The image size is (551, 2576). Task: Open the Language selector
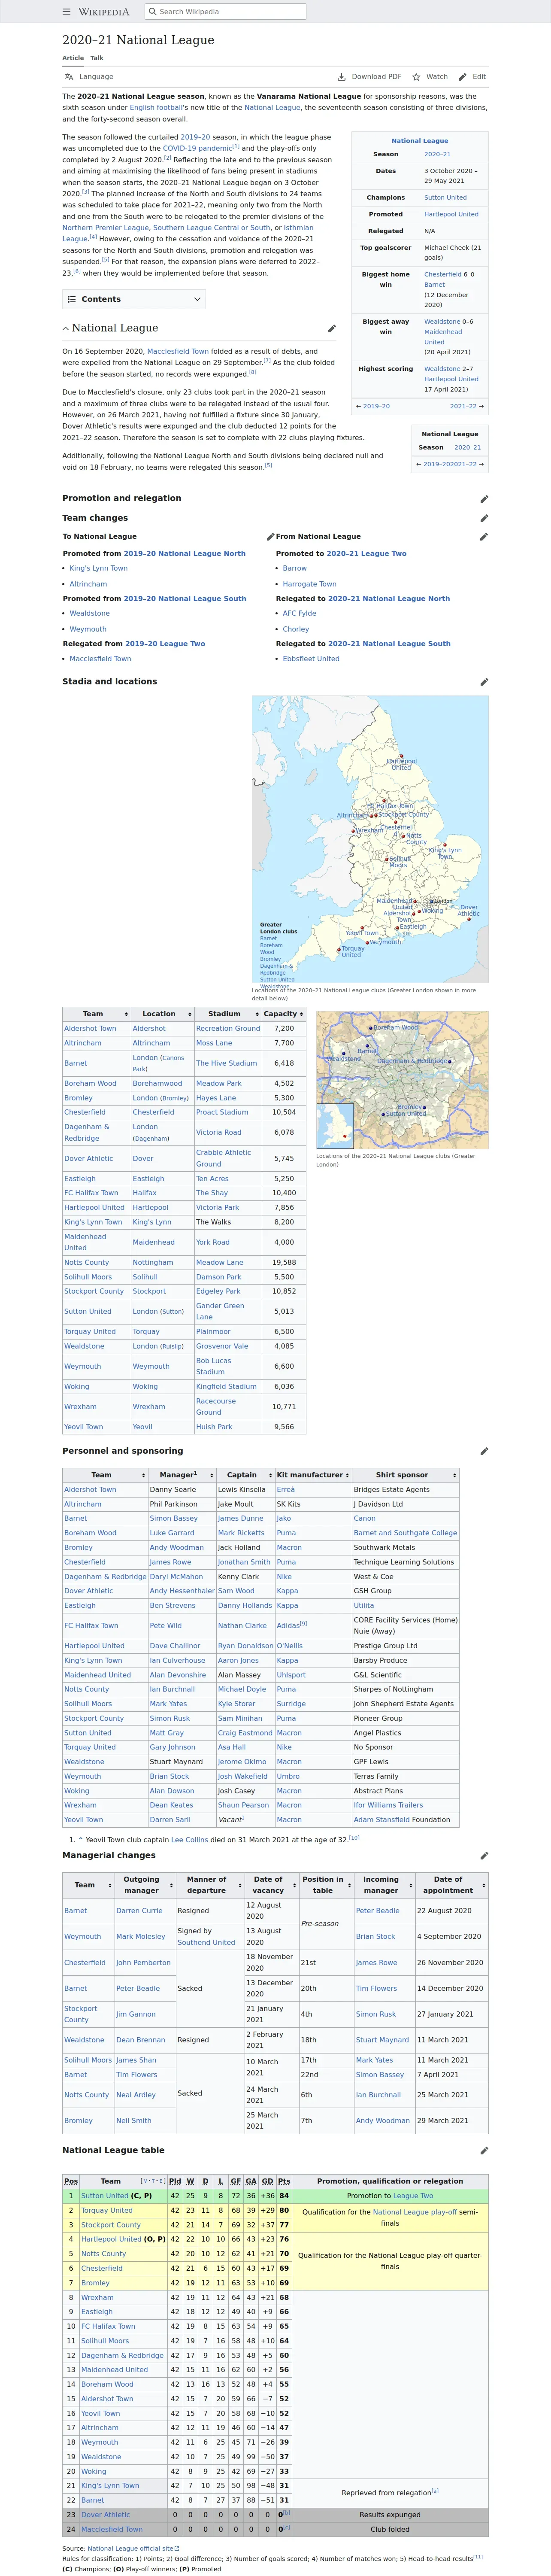click(x=88, y=77)
